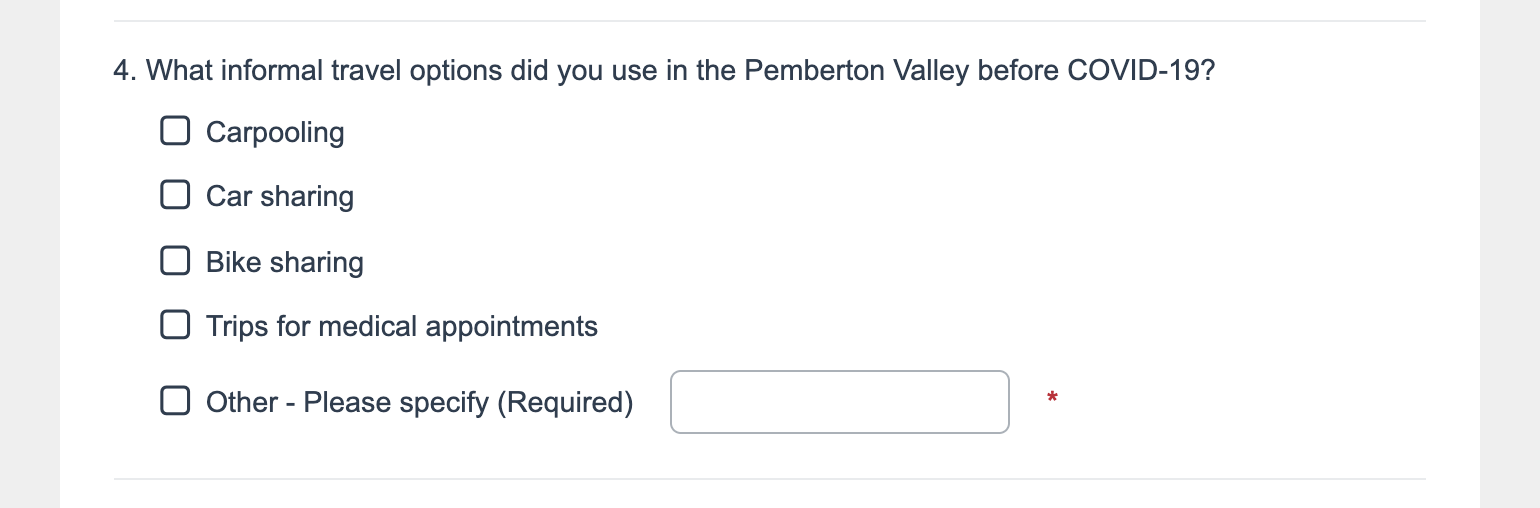
Task: Click the divider line above question 4
Action: pos(770,21)
